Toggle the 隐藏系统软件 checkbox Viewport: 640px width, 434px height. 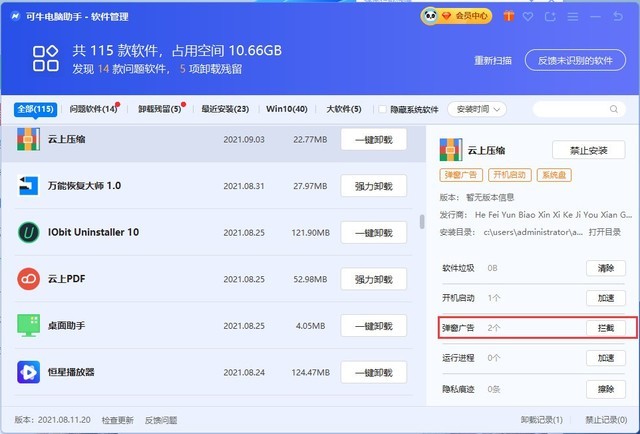pyautogui.click(x=382, y=109)
